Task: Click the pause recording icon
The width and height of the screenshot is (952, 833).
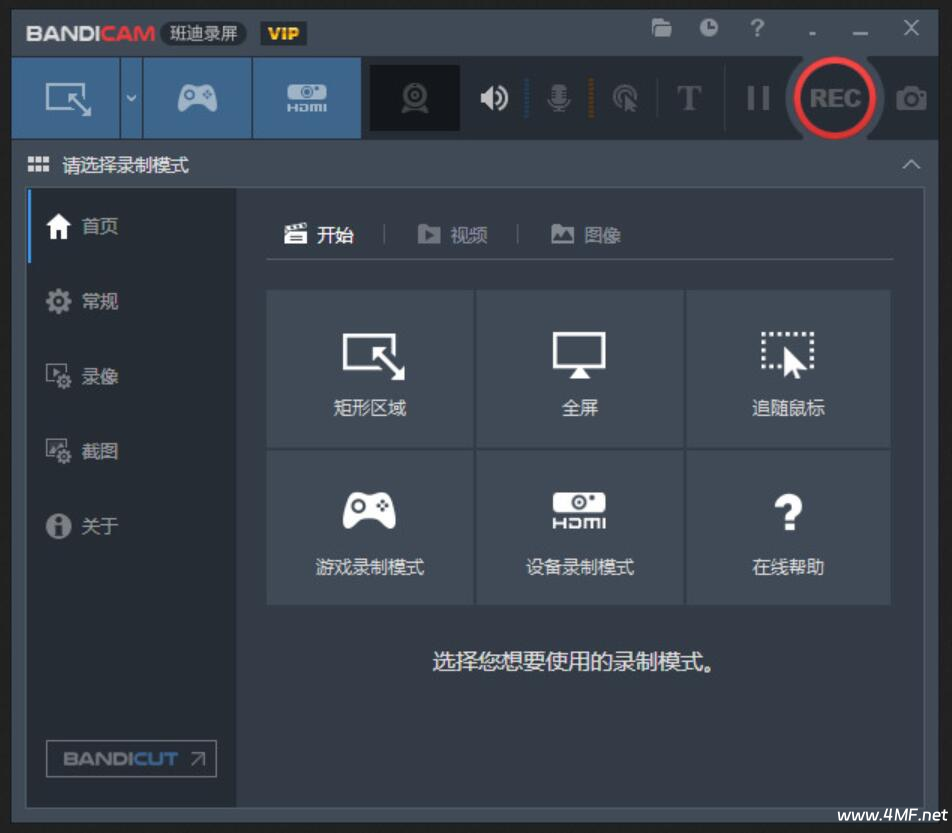Action: pos(757,98)
